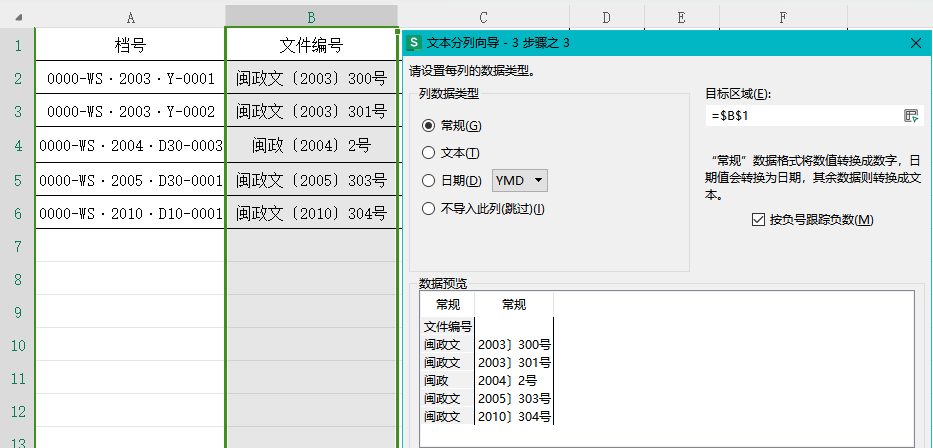Click cell 0000-WS·2003·Y-0002

coord(130,111)
